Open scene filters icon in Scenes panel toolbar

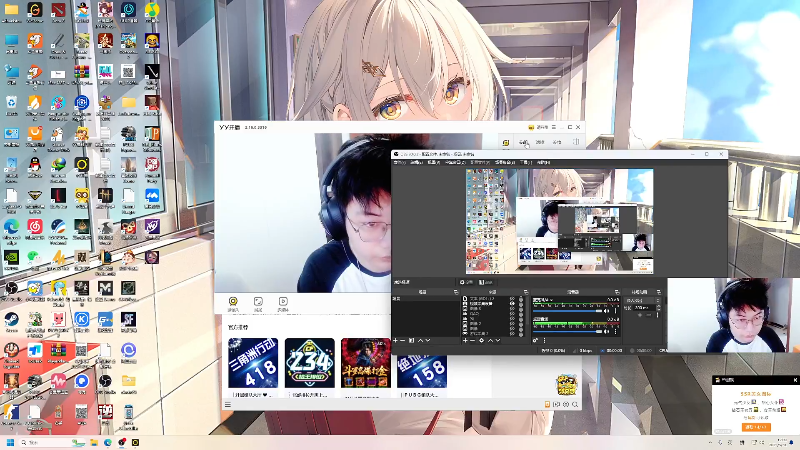coord(411,340)
